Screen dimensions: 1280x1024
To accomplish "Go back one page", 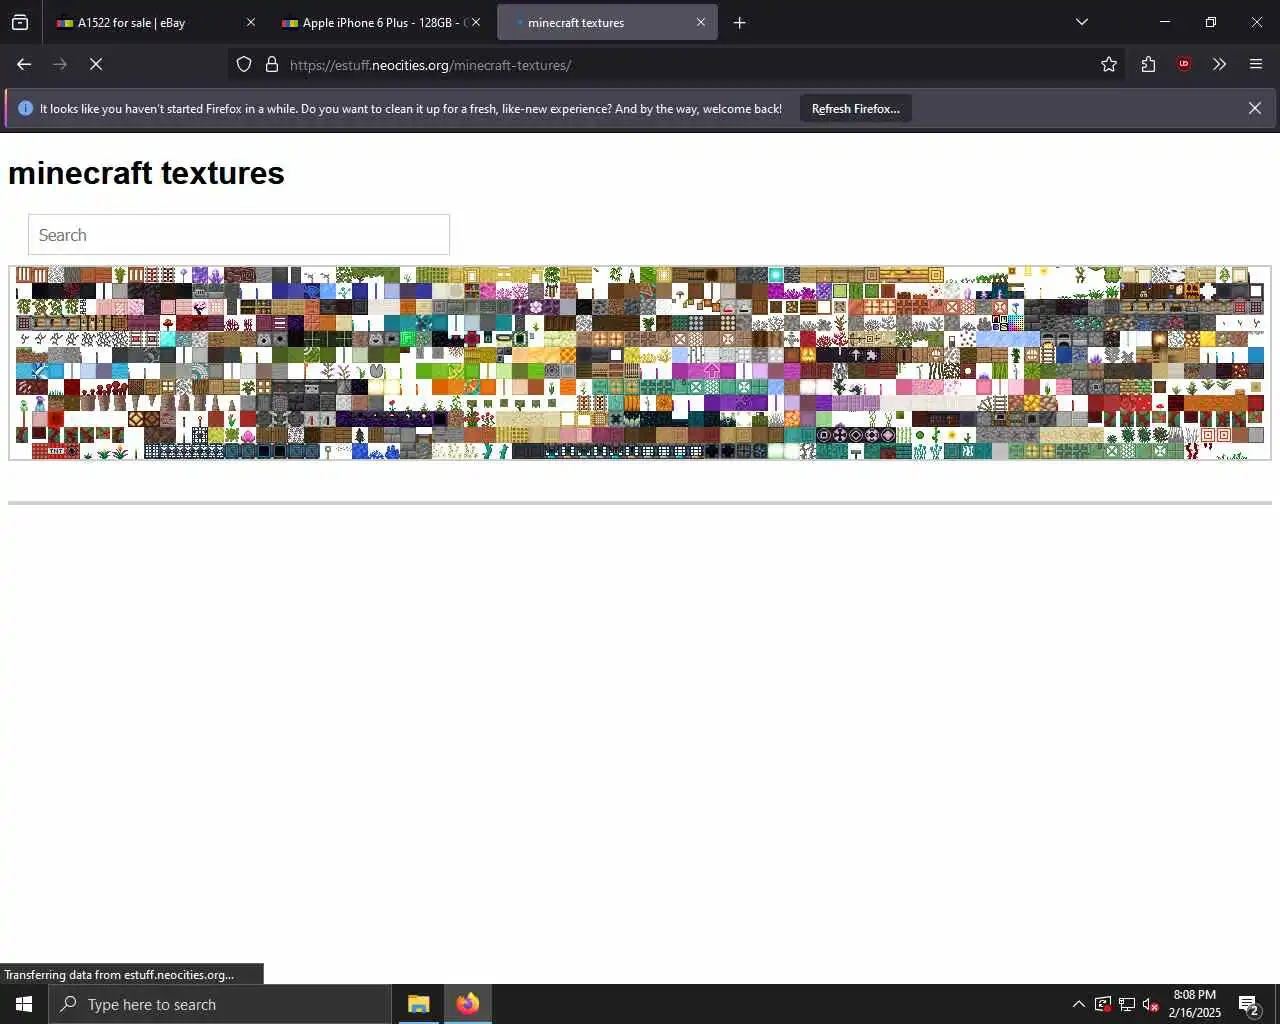I will [x=24, y=64].
